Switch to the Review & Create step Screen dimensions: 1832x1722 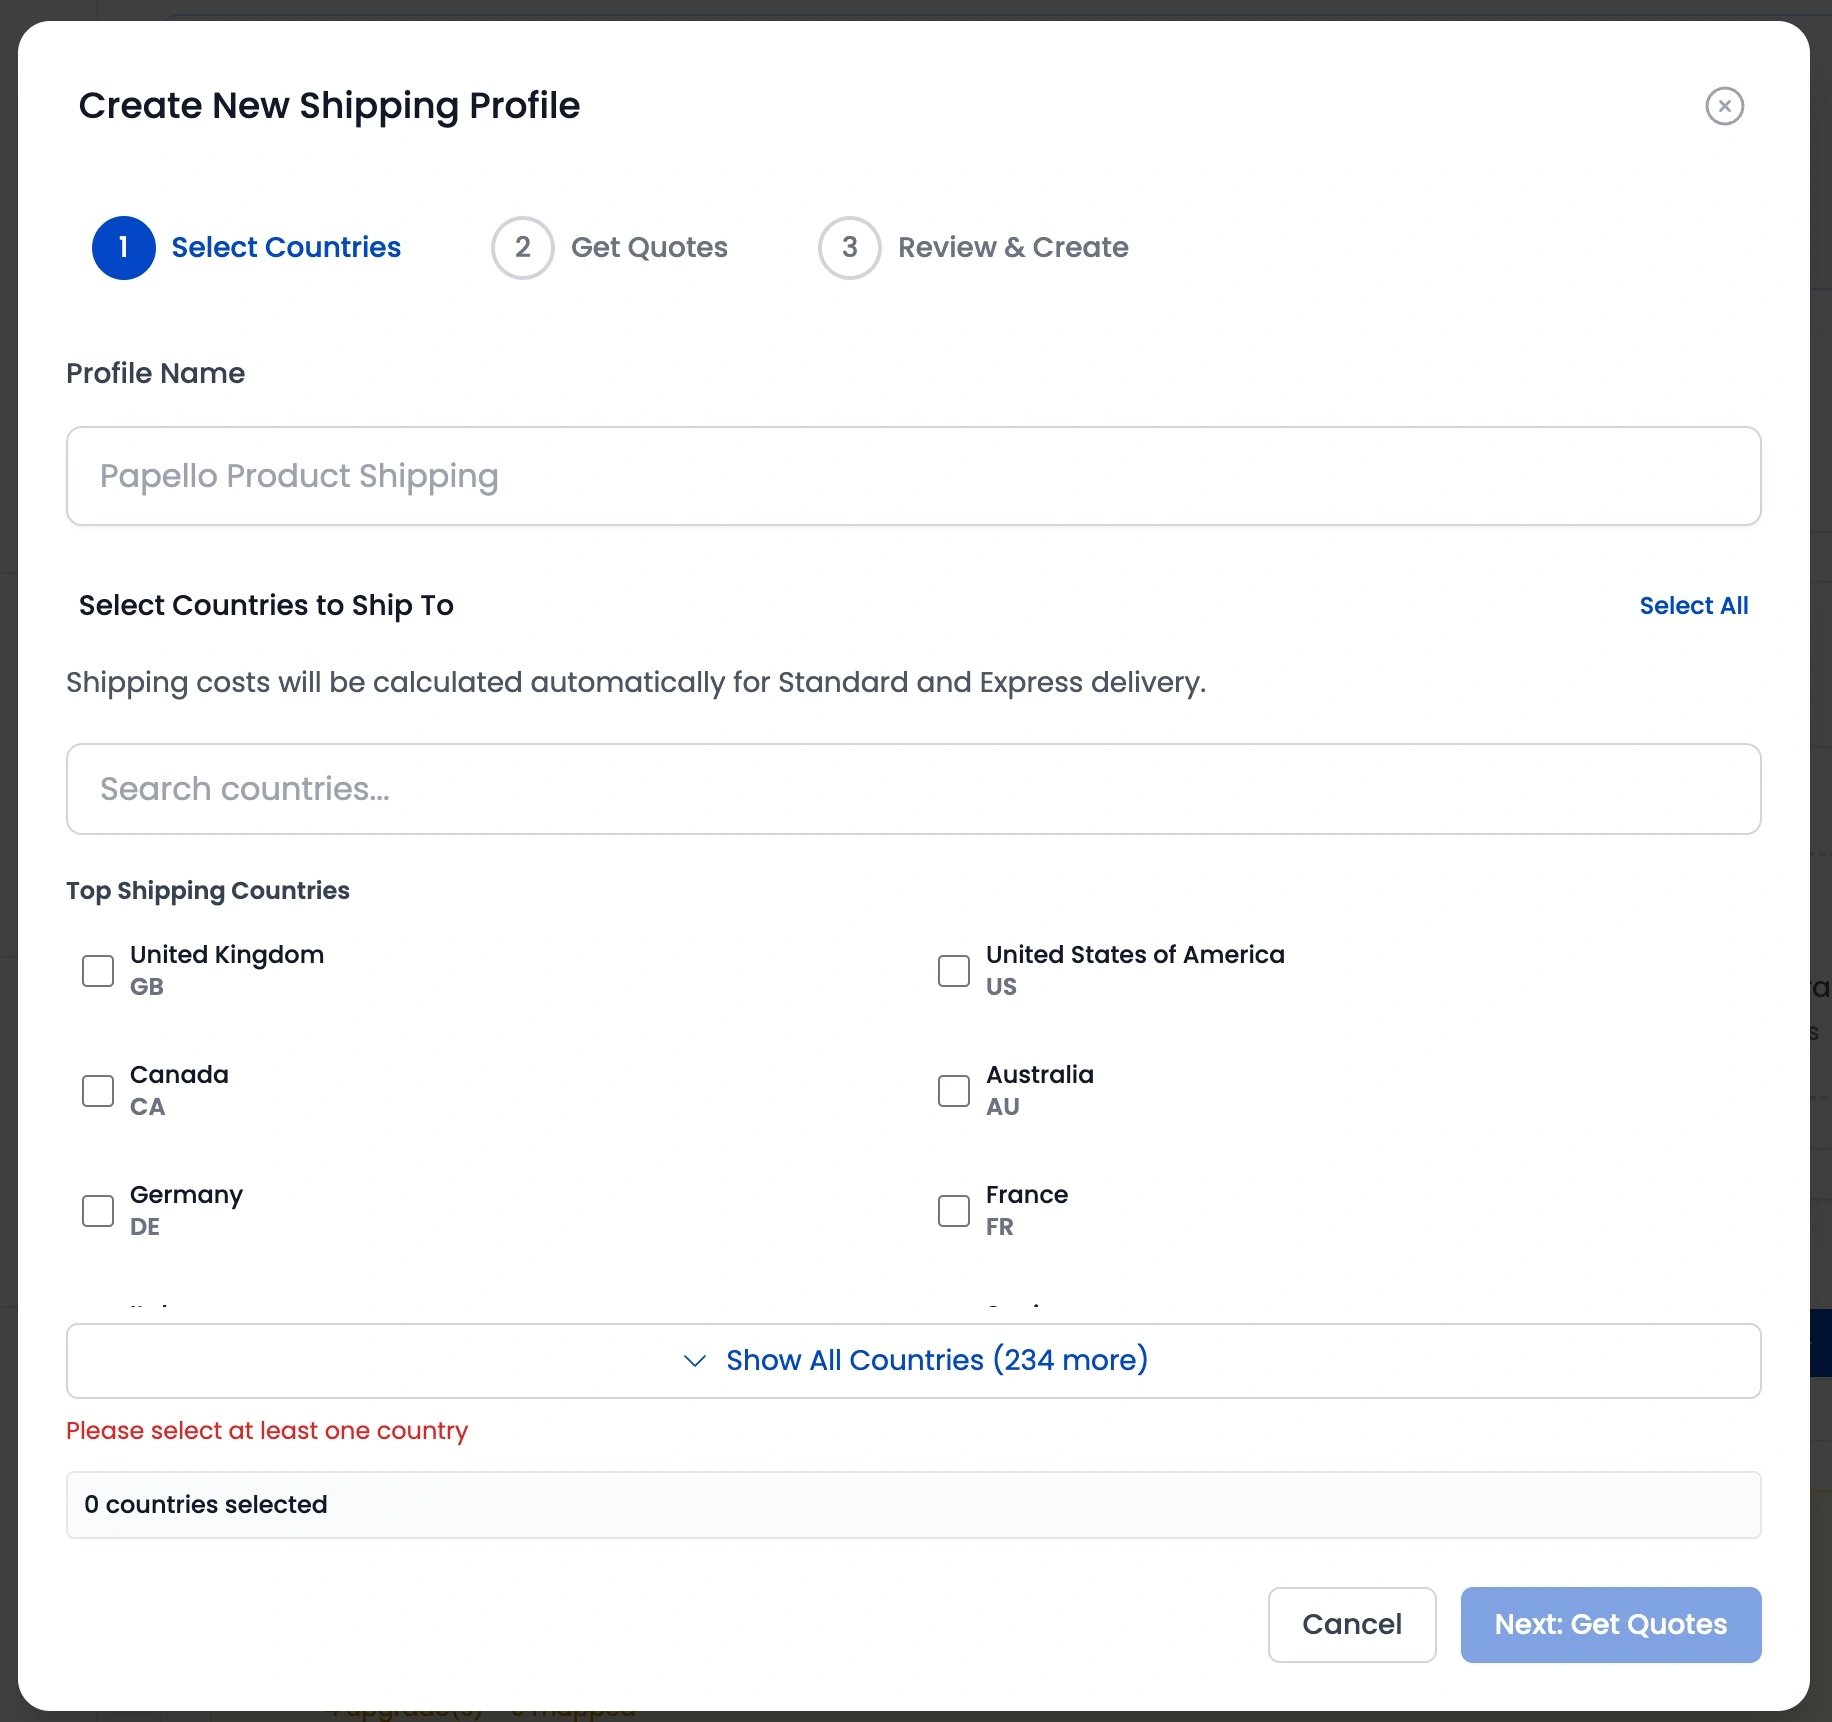[1013, 247]
